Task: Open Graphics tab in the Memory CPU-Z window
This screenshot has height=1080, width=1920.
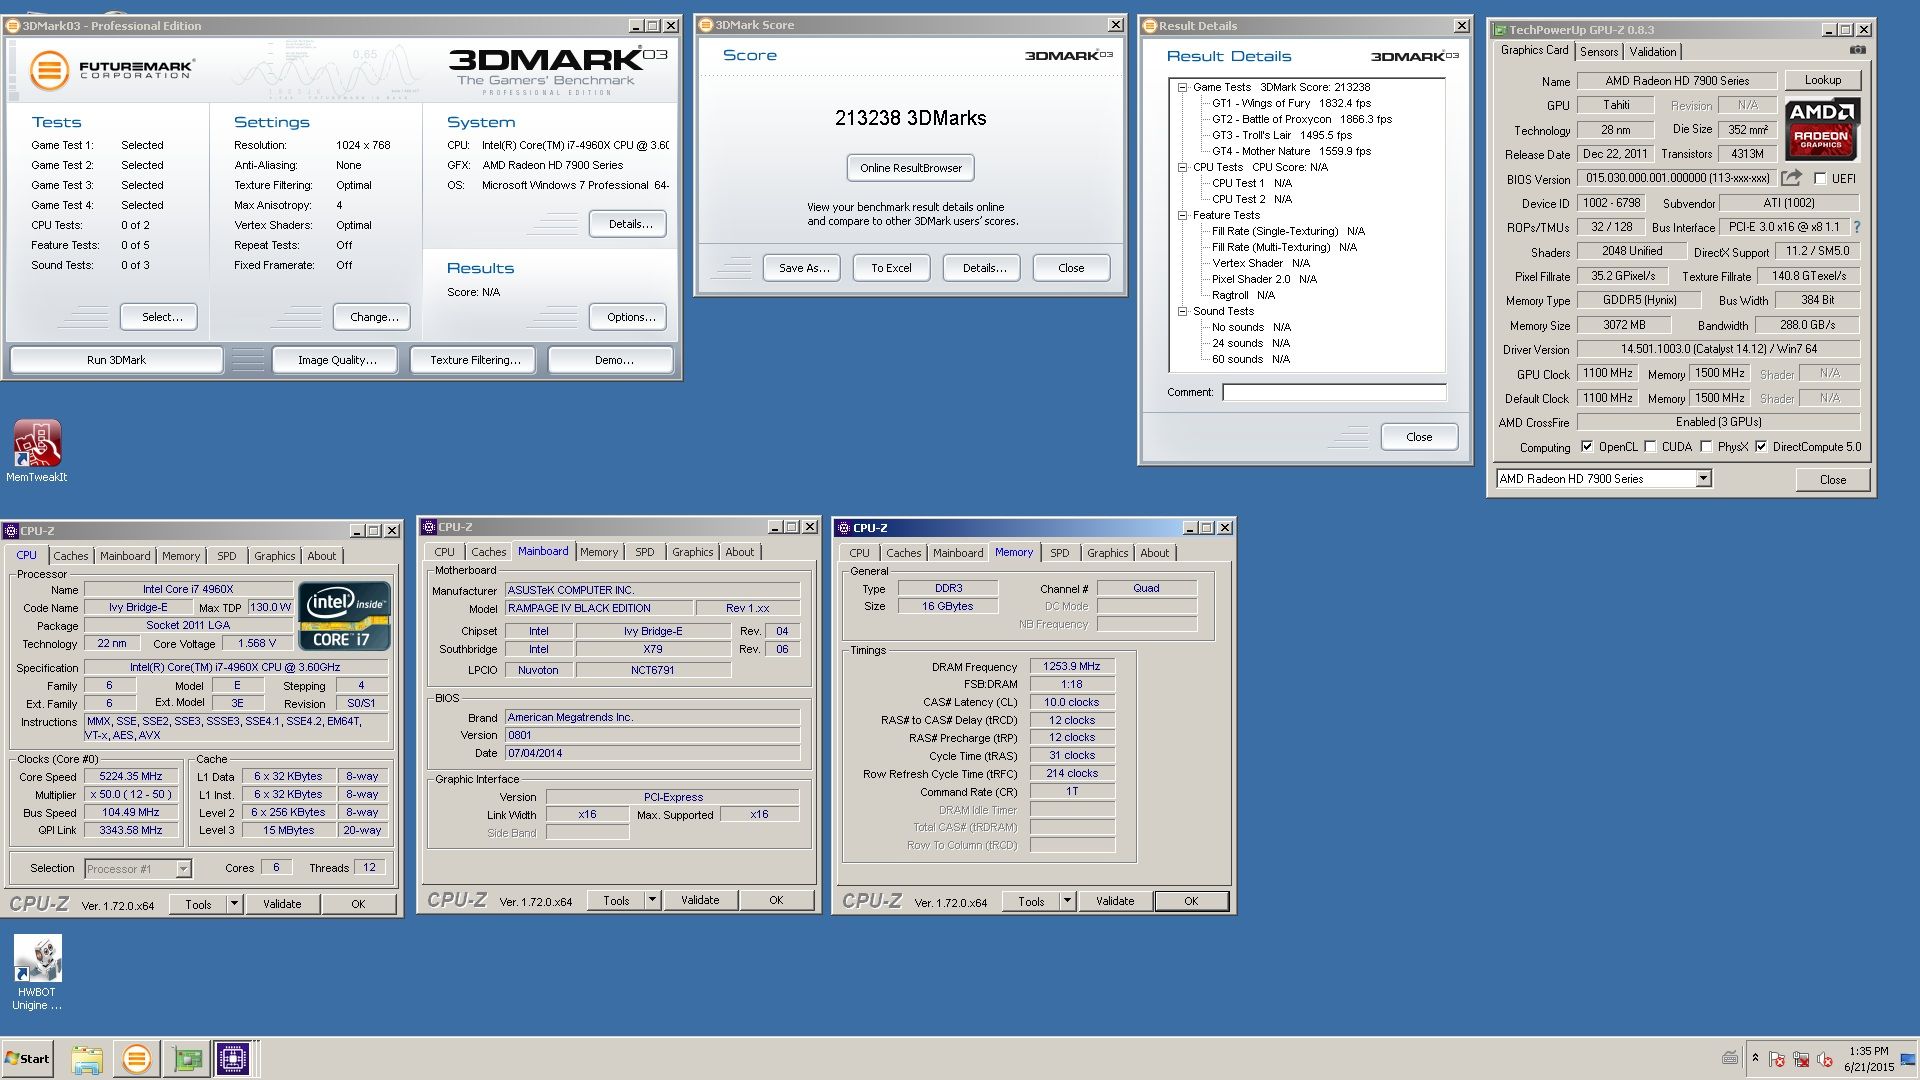Action: [1107, 553]
